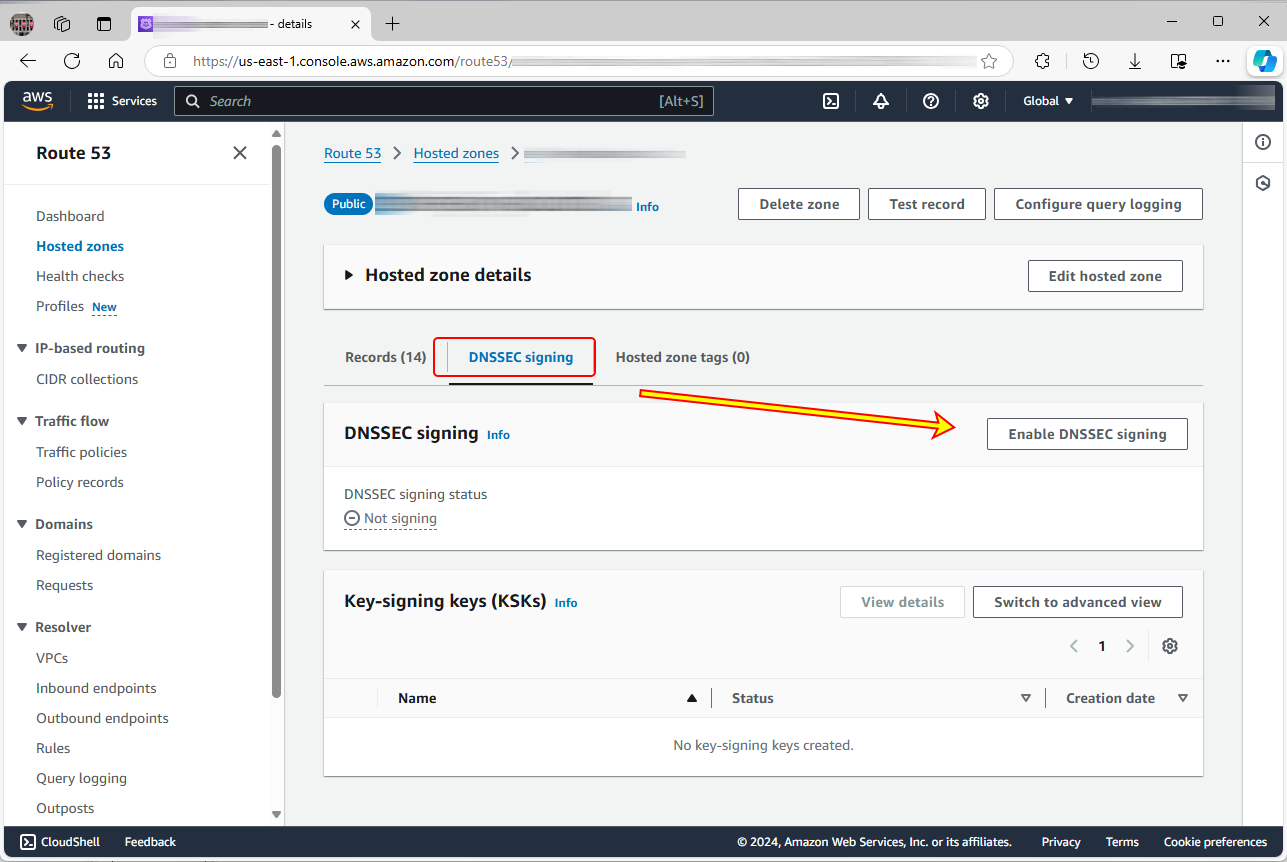
Task: Open KSK table preferences gear
Action: point(1169,646)
